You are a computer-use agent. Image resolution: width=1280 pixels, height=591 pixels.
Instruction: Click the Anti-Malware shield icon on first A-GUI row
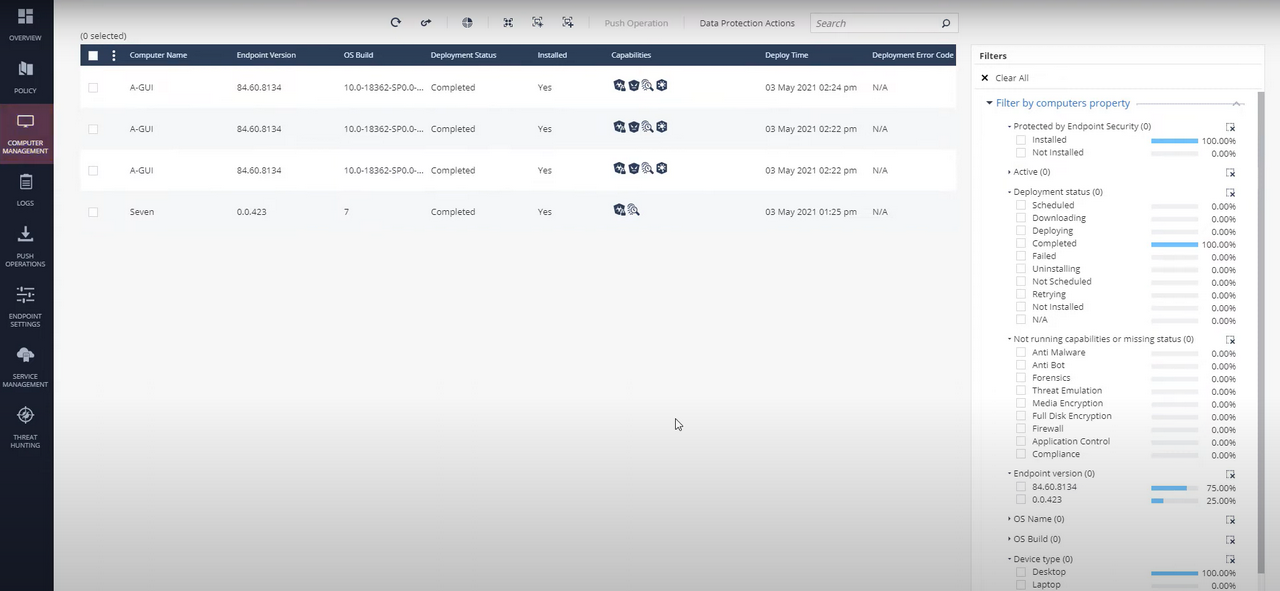619,85
